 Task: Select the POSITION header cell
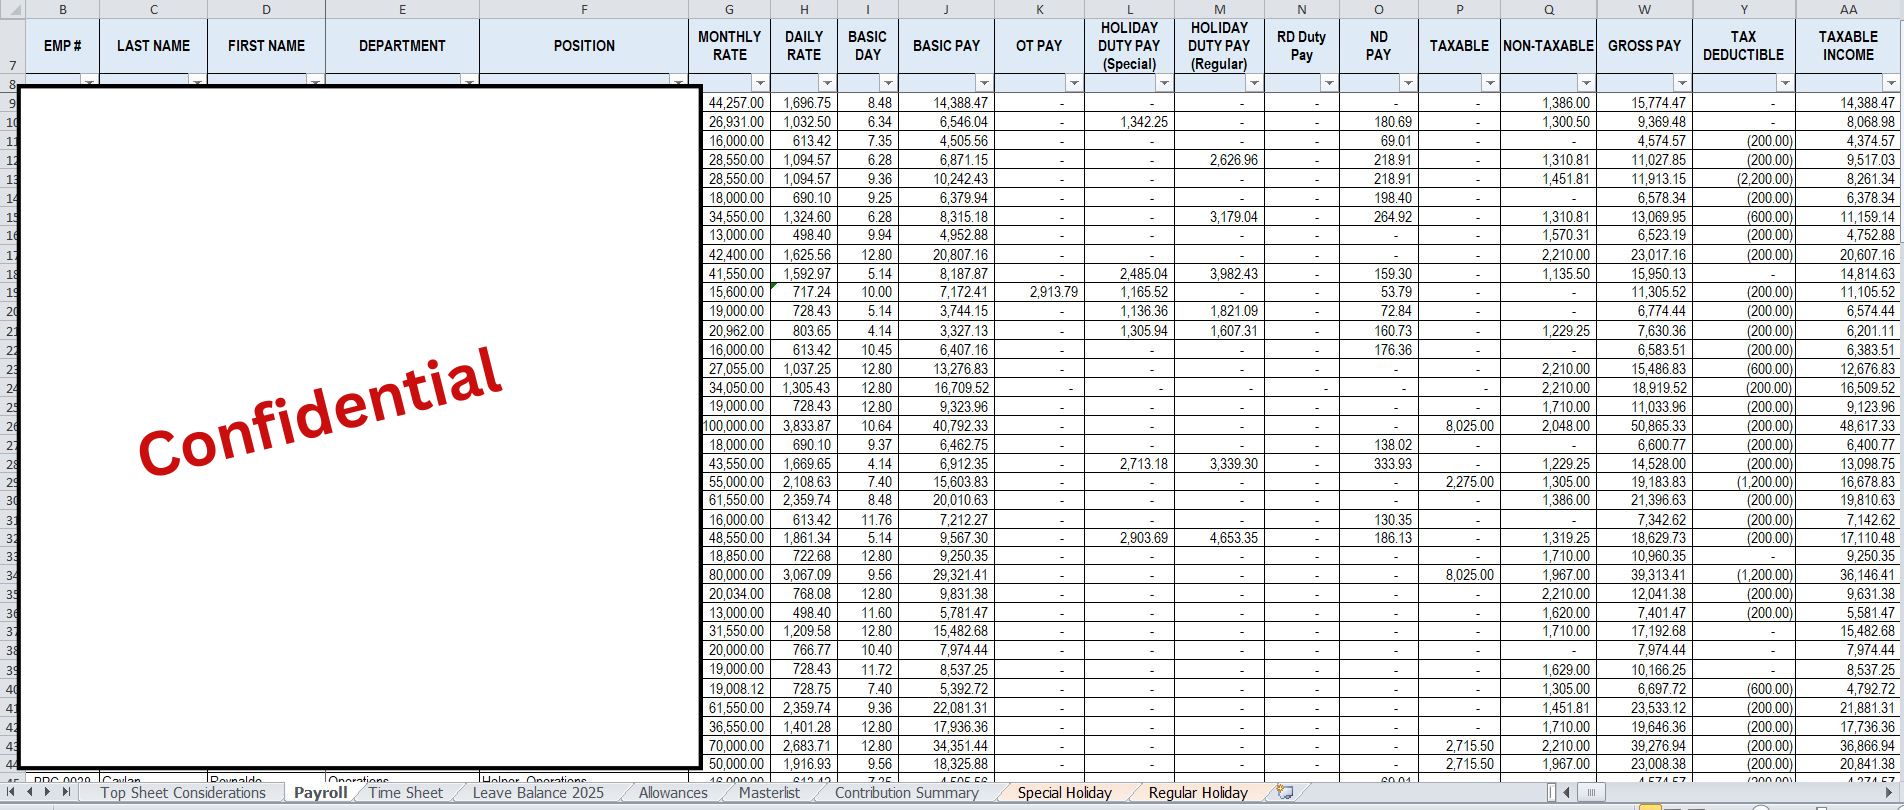click(584, 46)
